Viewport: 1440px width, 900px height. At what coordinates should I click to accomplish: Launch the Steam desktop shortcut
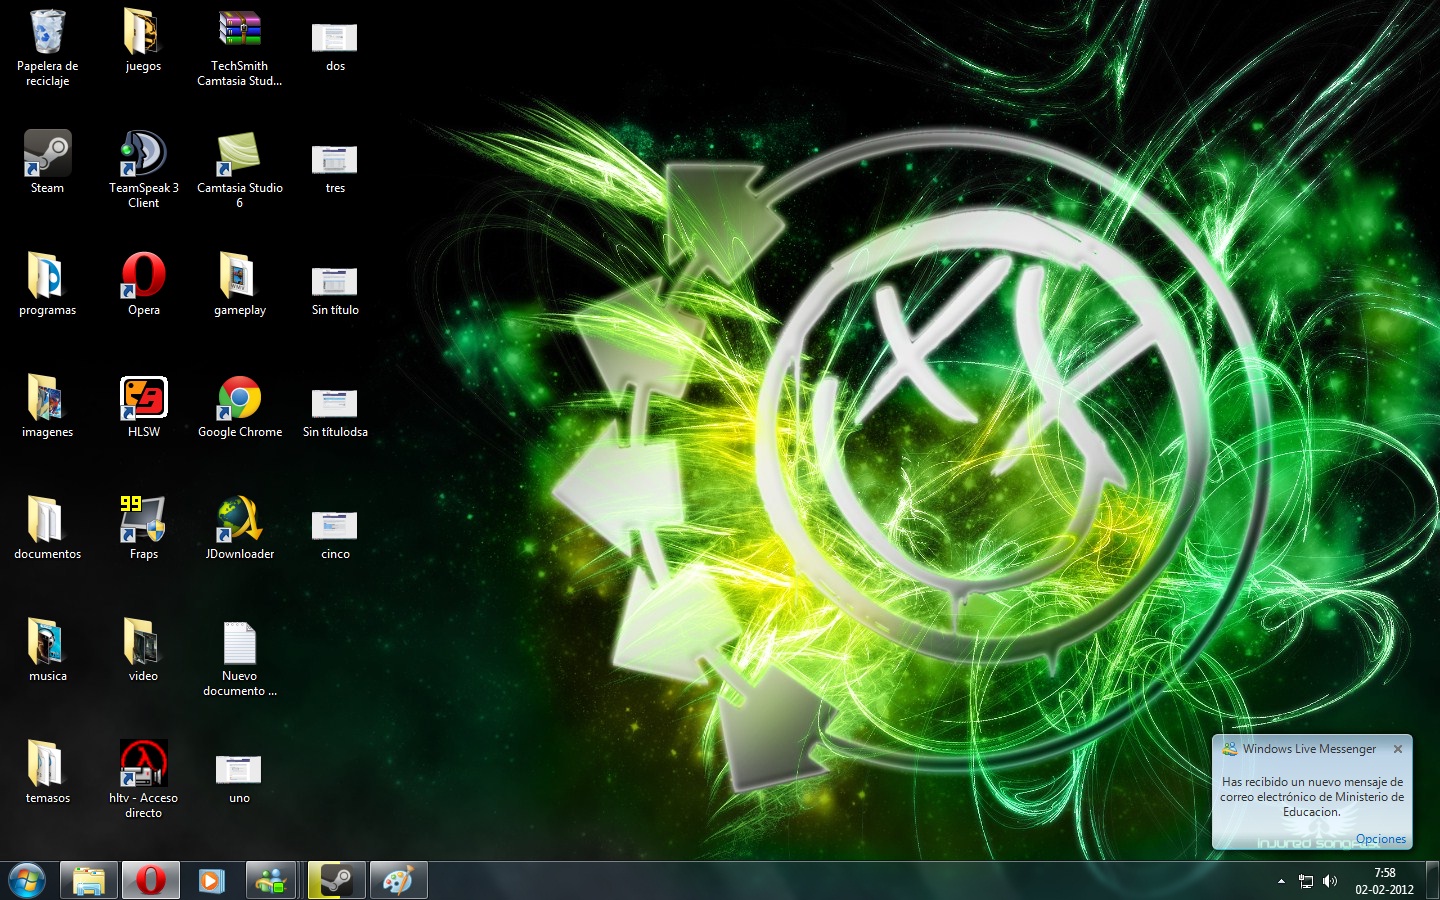point(47,162)
